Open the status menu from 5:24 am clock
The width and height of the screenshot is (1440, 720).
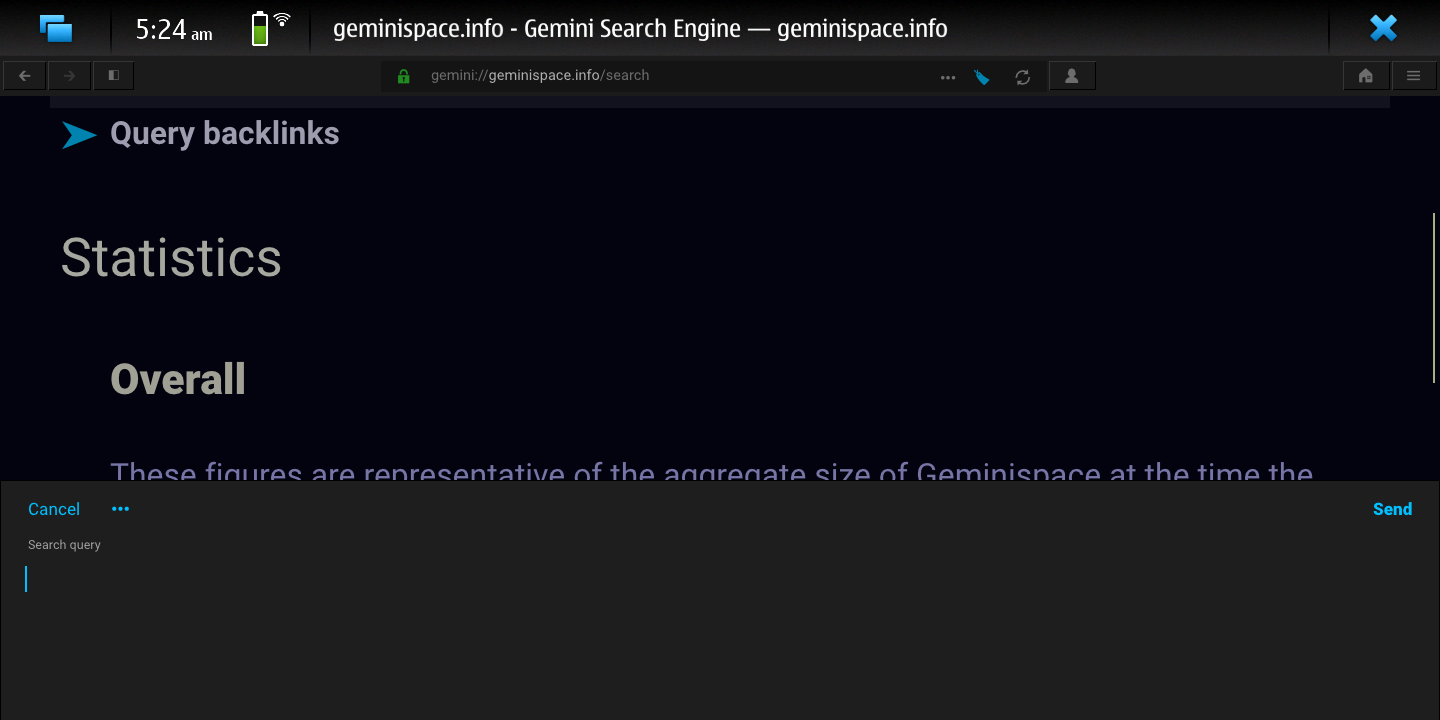(173, 30)
